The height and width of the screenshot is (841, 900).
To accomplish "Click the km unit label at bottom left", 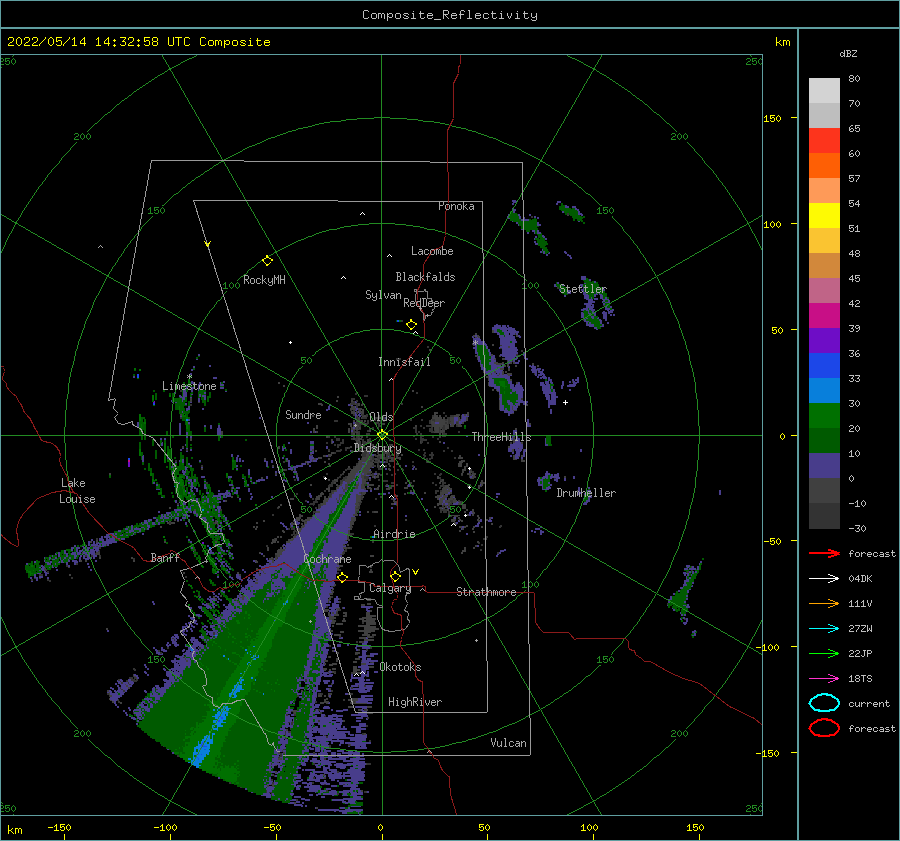I will coord(14,830).
